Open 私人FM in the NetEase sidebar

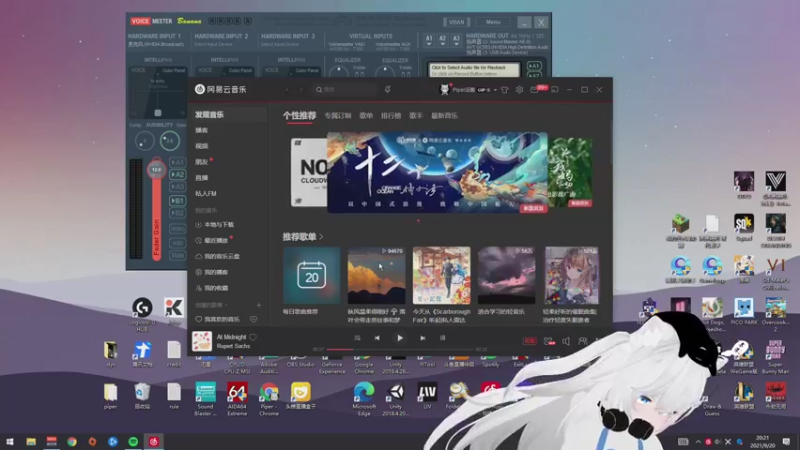pyautogui.click(x=206, y=194)
